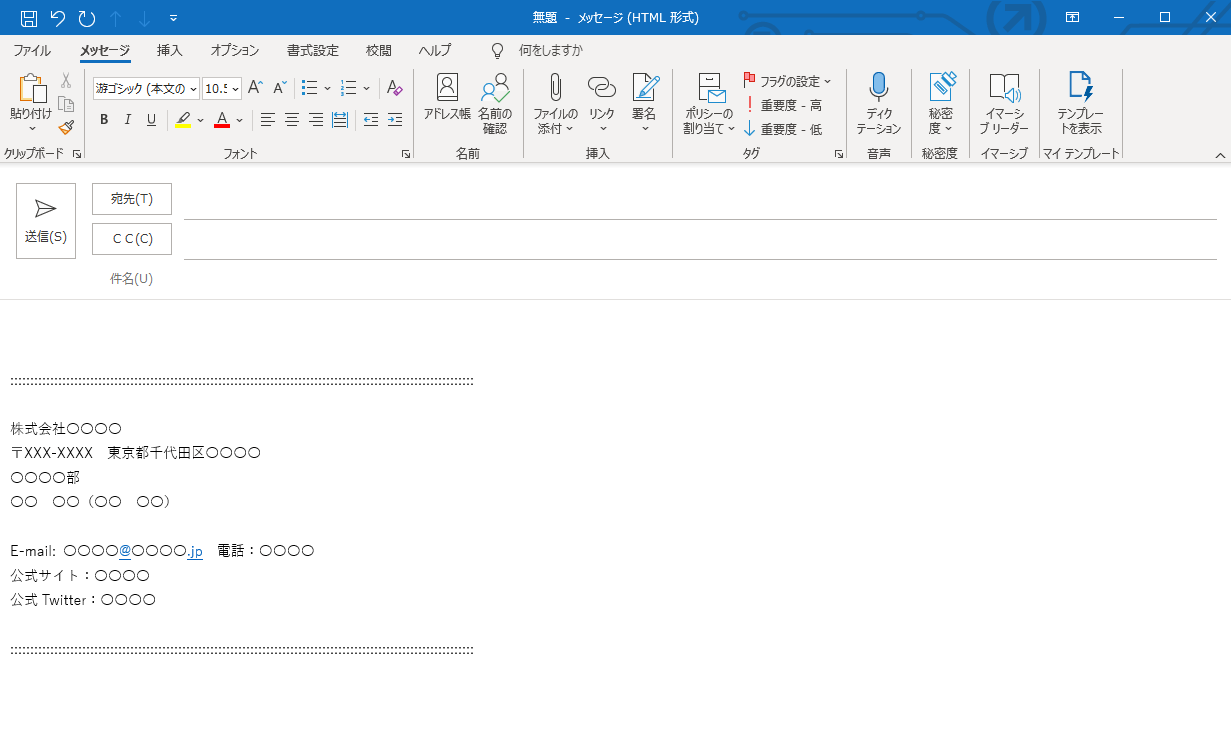Redo action in quick access toolbar

(87, 18)
